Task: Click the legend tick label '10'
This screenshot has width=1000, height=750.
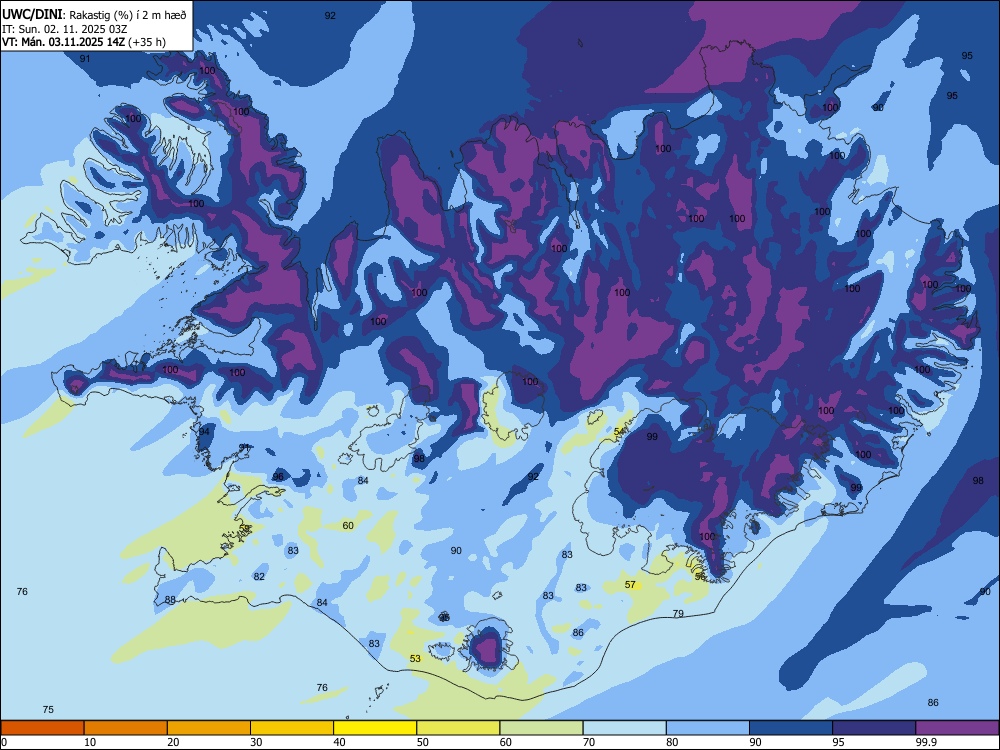Action: [90, 742]
